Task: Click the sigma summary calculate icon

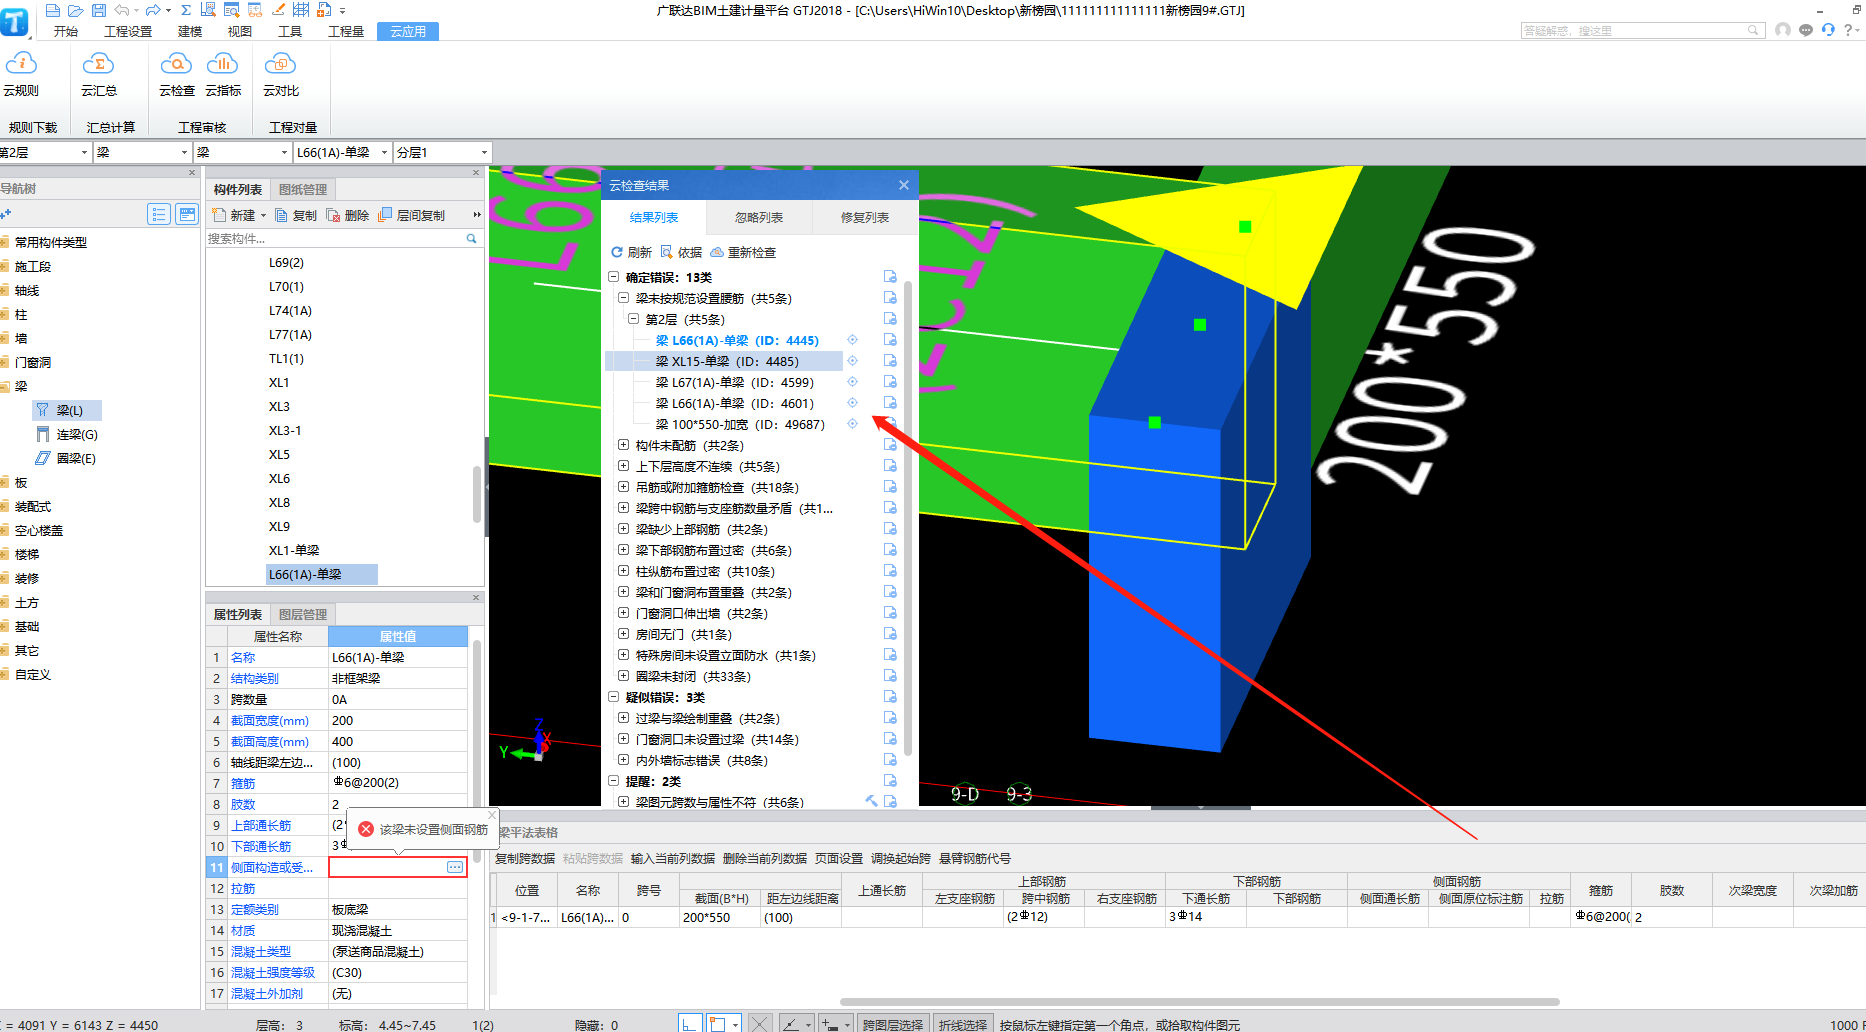Action: click(x=186, y=10)
